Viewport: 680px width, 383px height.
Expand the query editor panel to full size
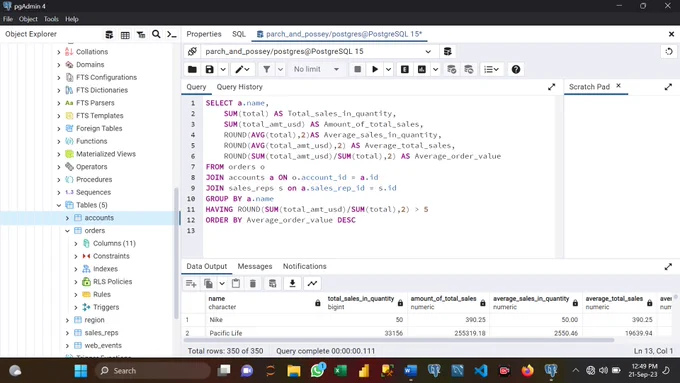[x=551, y=87]
